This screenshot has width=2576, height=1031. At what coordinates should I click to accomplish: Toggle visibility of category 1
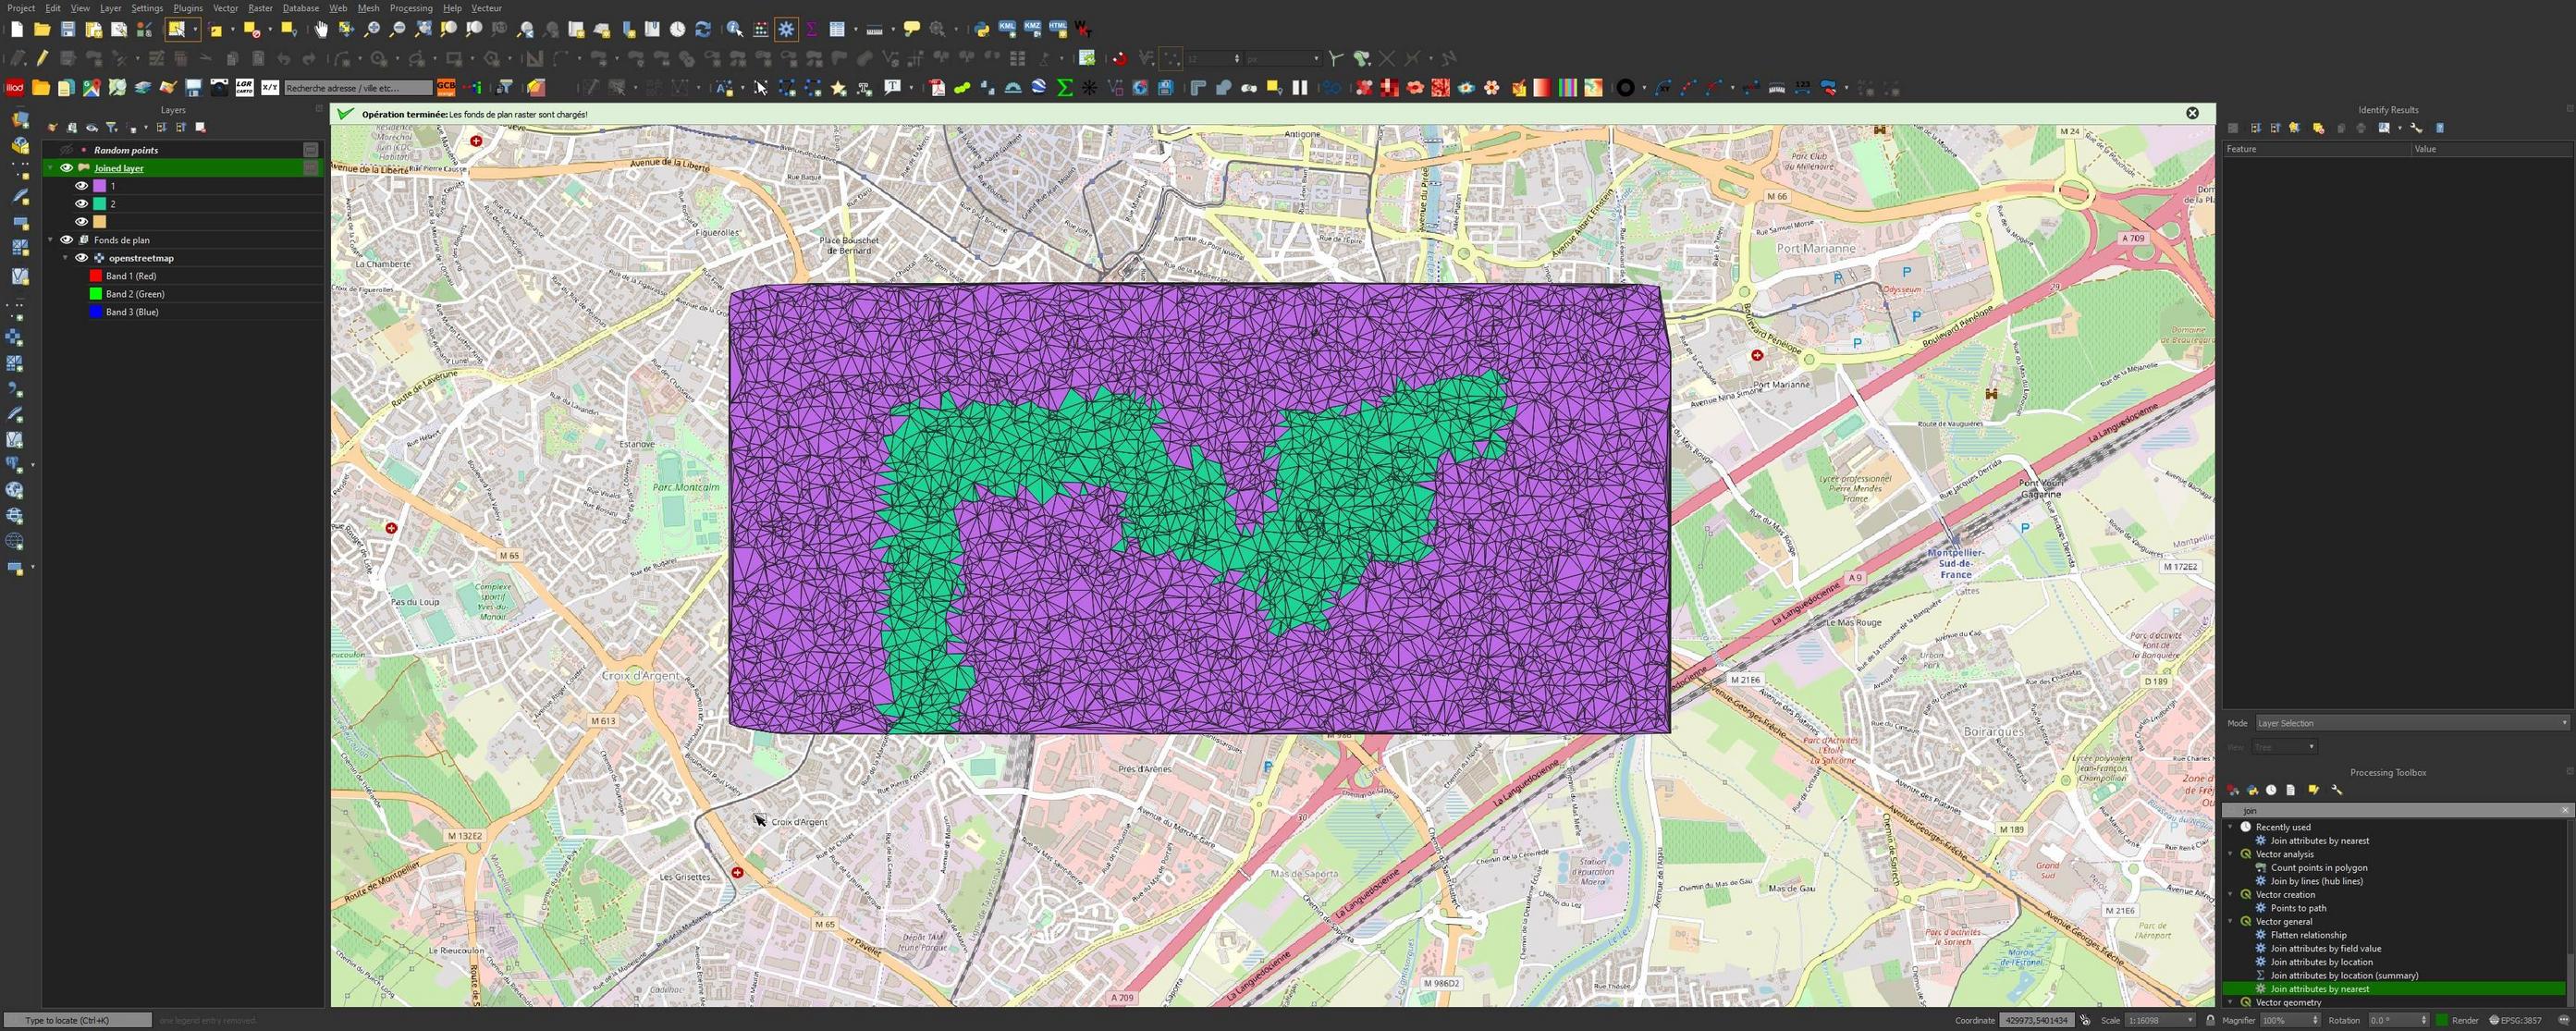[82, 186]
